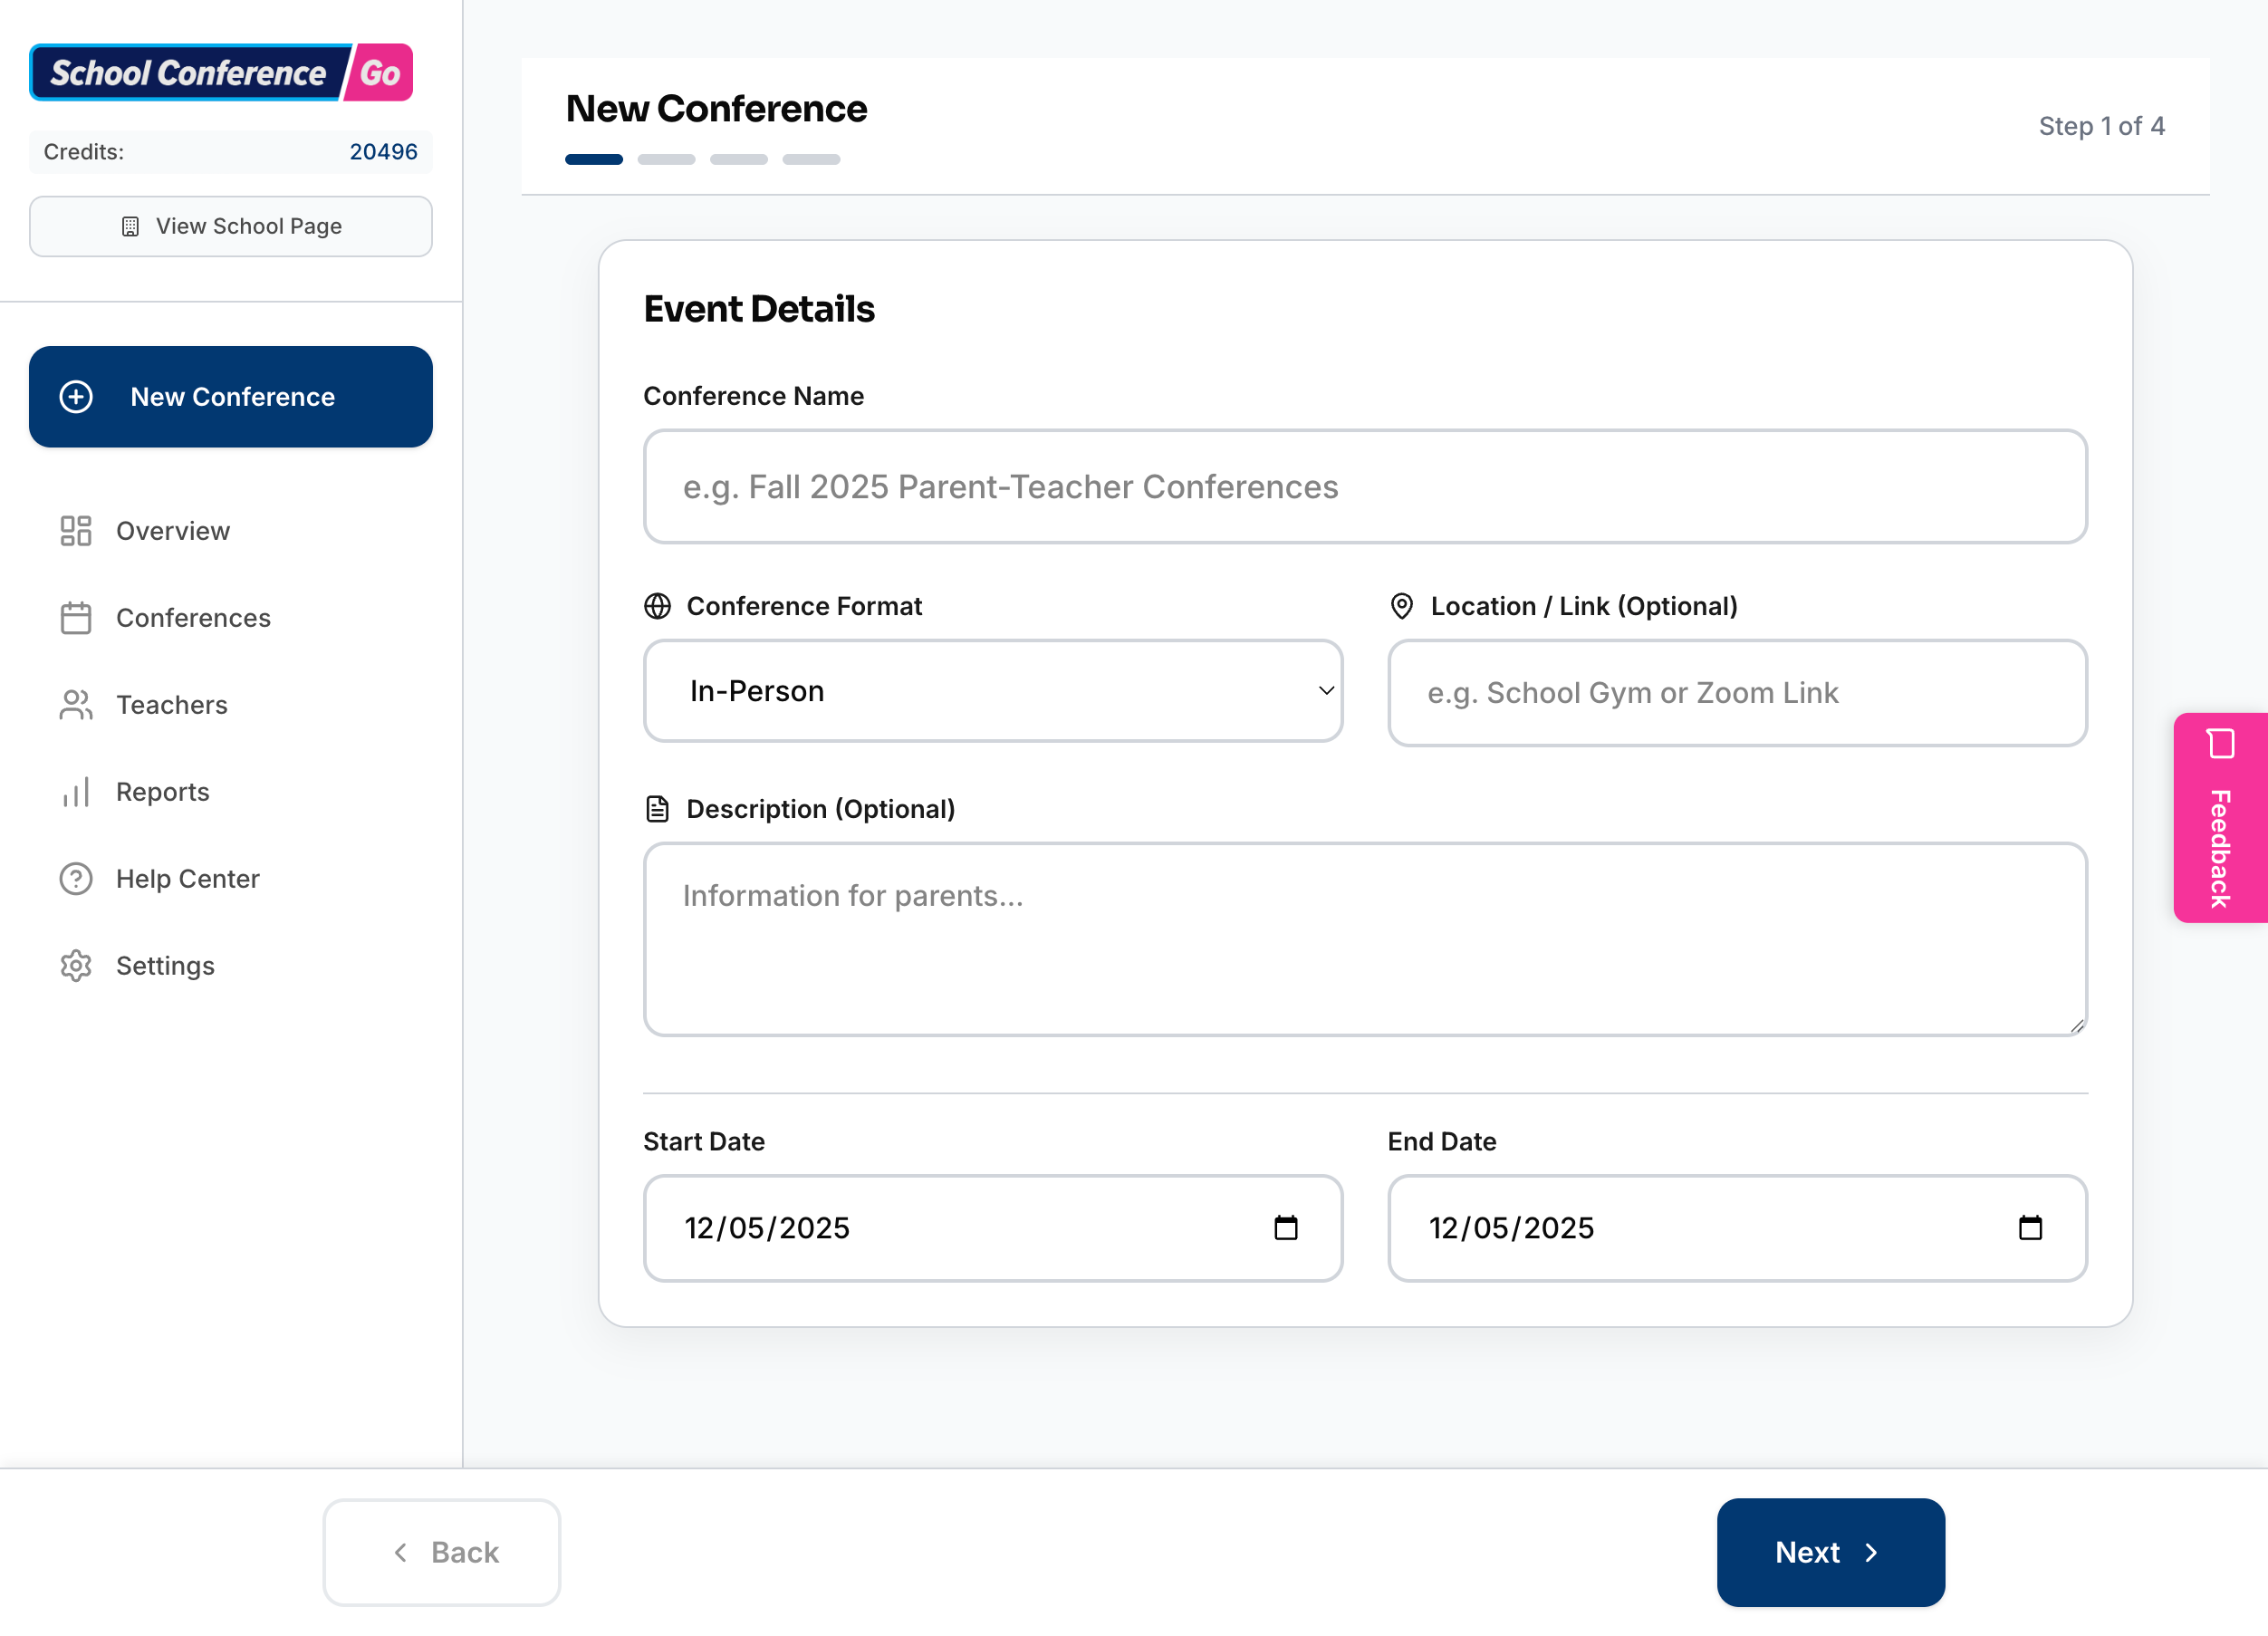
Task: Open the Start Date calendar picker
Action: tap(1289, 1228)
